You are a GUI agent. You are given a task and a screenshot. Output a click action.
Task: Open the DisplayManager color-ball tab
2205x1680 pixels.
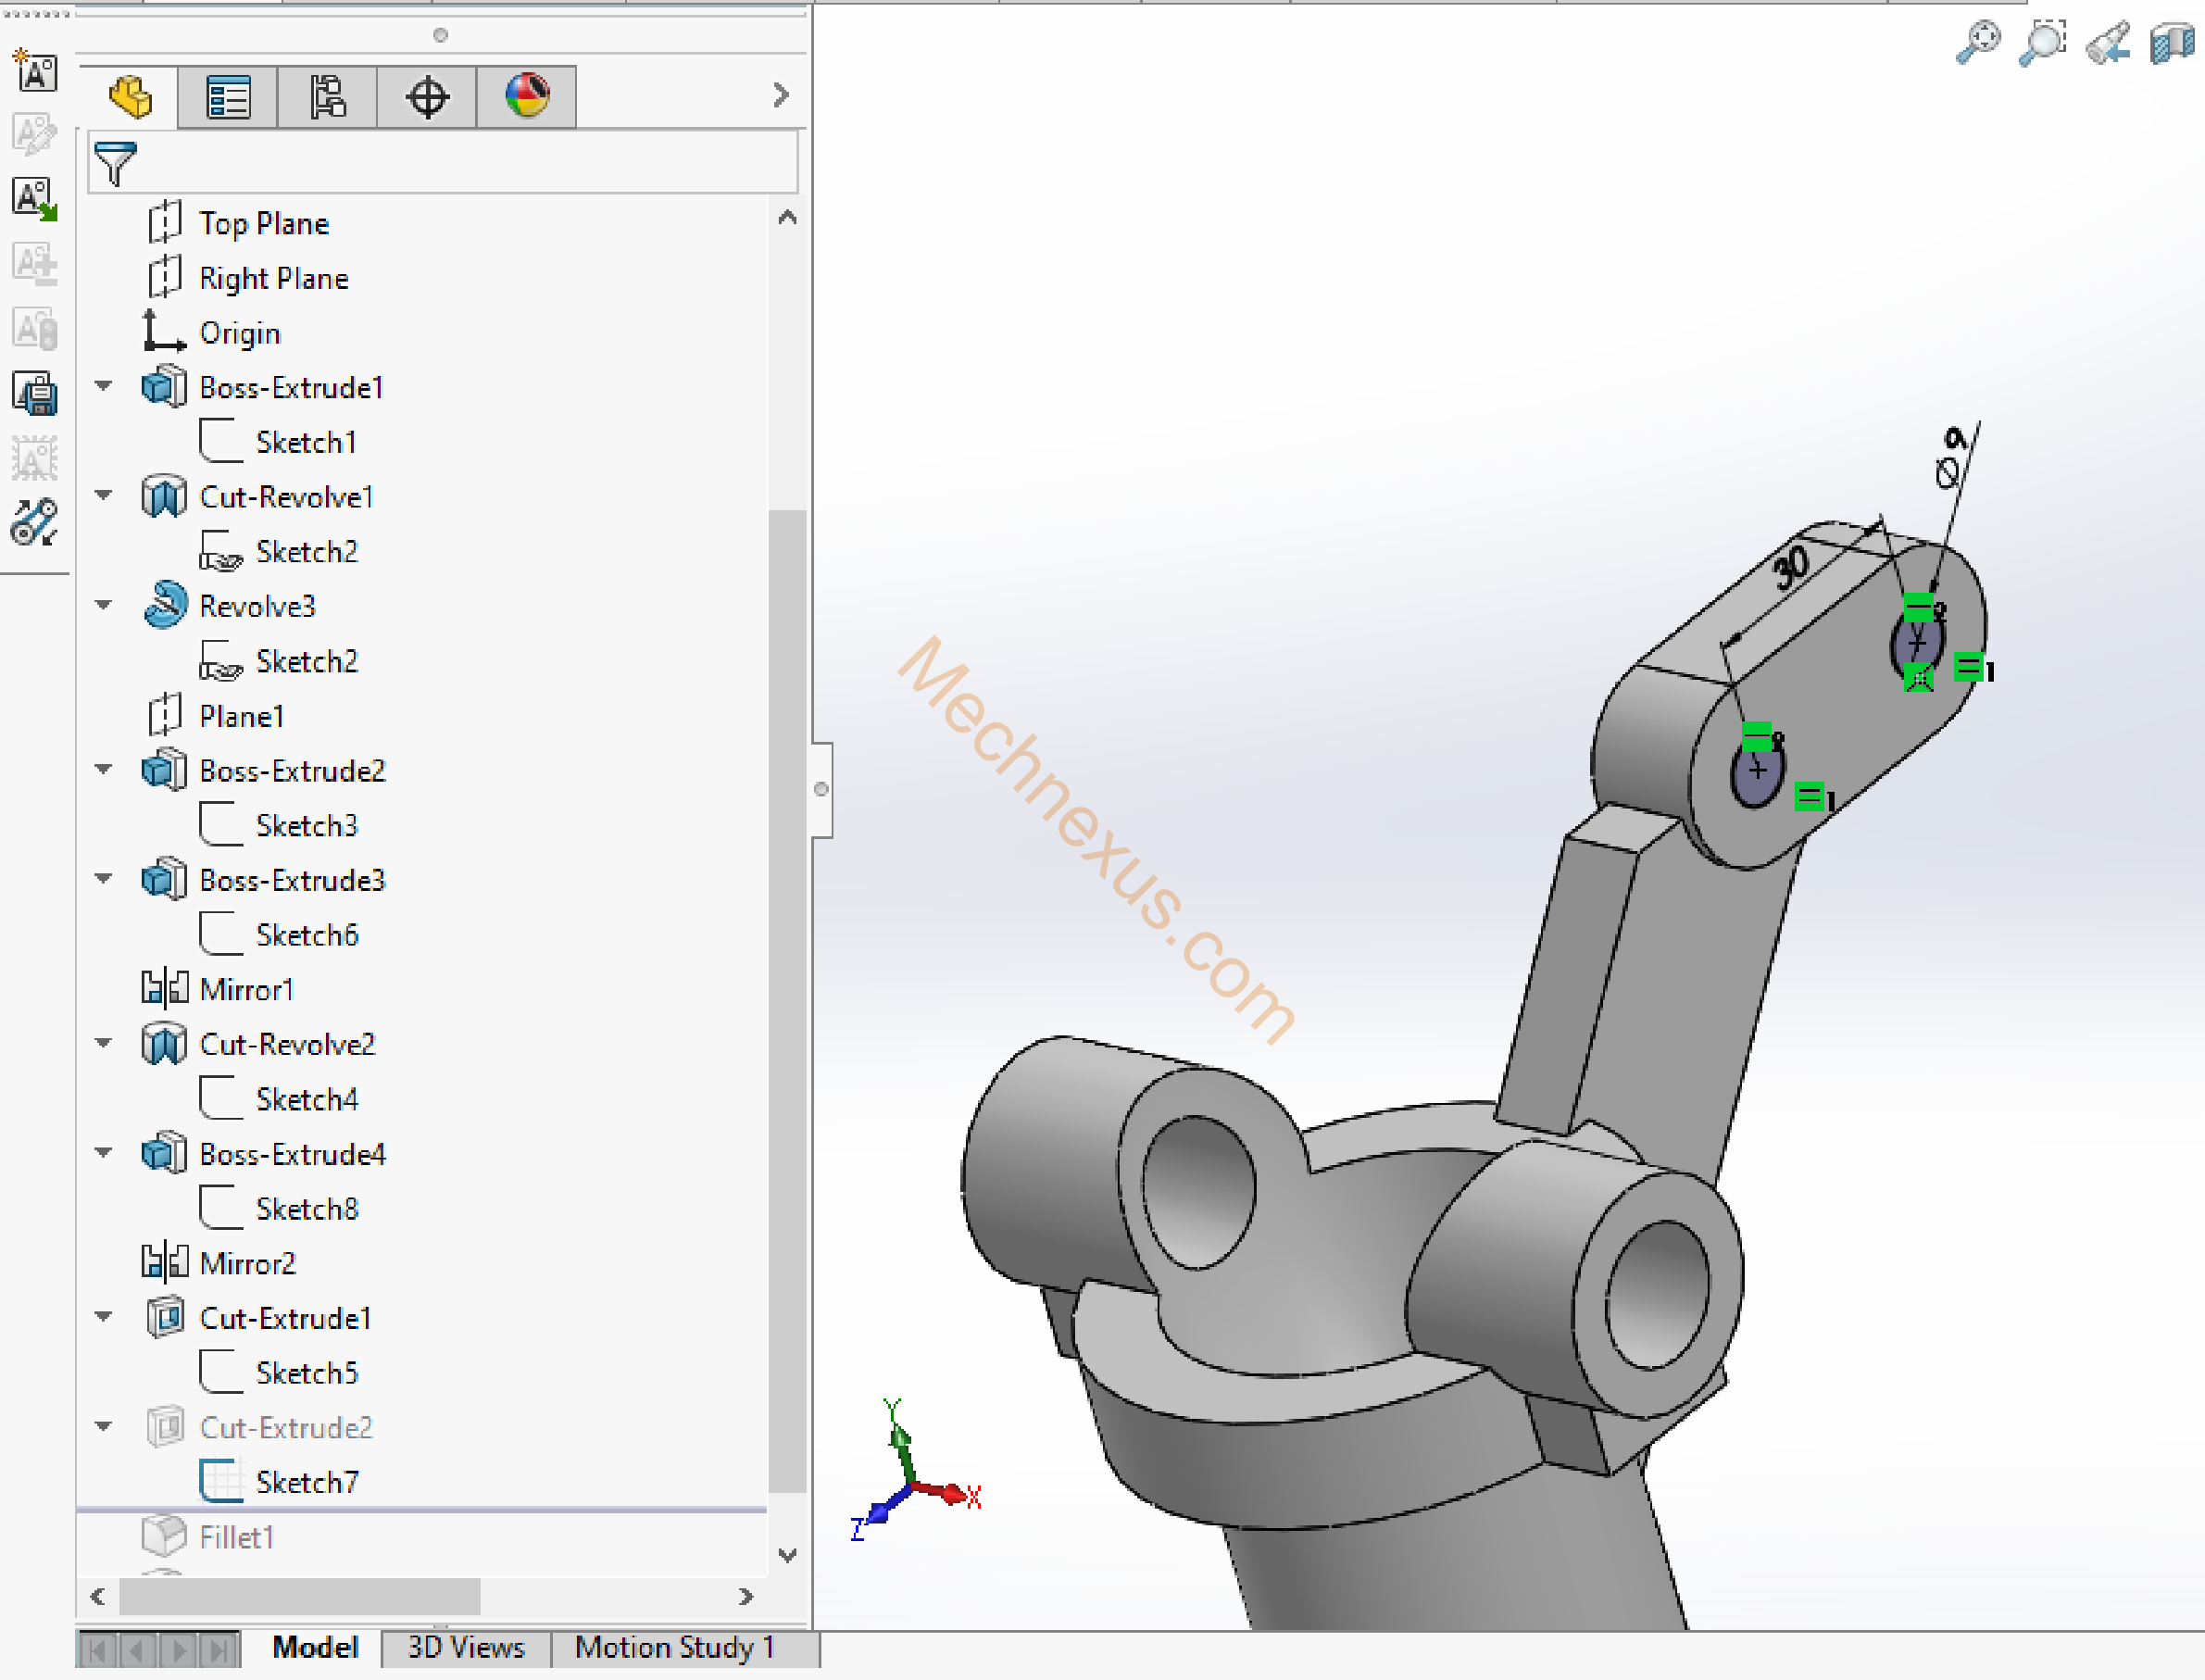click(x=527, y=97)
